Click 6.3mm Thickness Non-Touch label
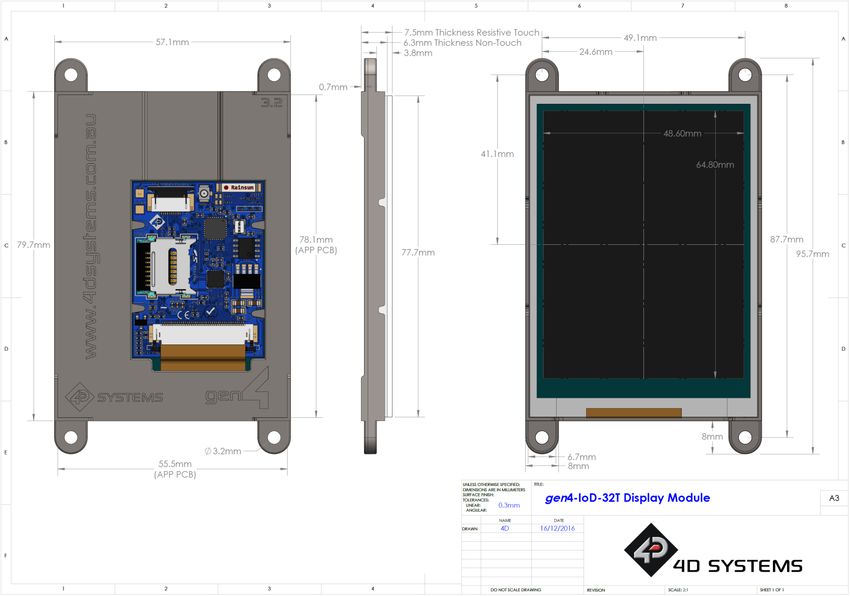The image size is (850, 596). (x=462, y=42)
